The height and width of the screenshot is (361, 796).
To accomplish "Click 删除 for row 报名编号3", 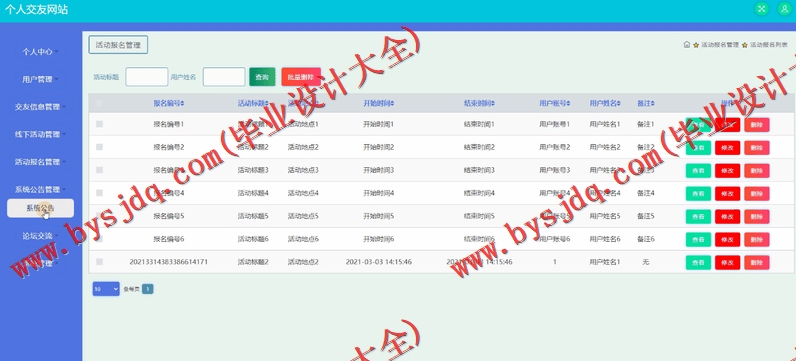I will point(757,171).
